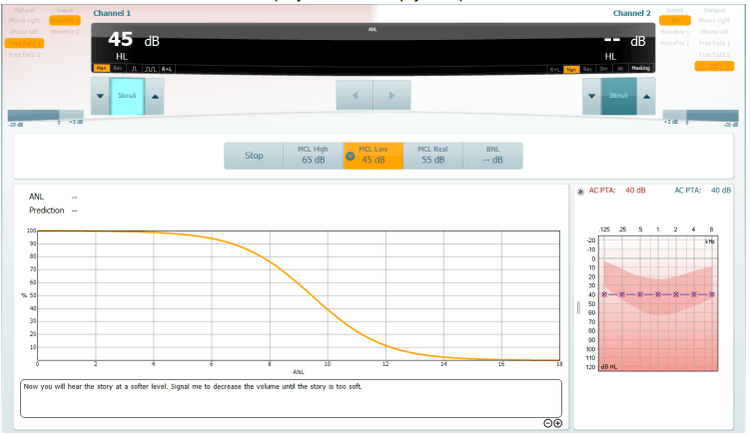Image resolution: width=750 pixels, height=435 pixels.
Task: Zoom out graph with minus magnifier icon
Action: 548,423
